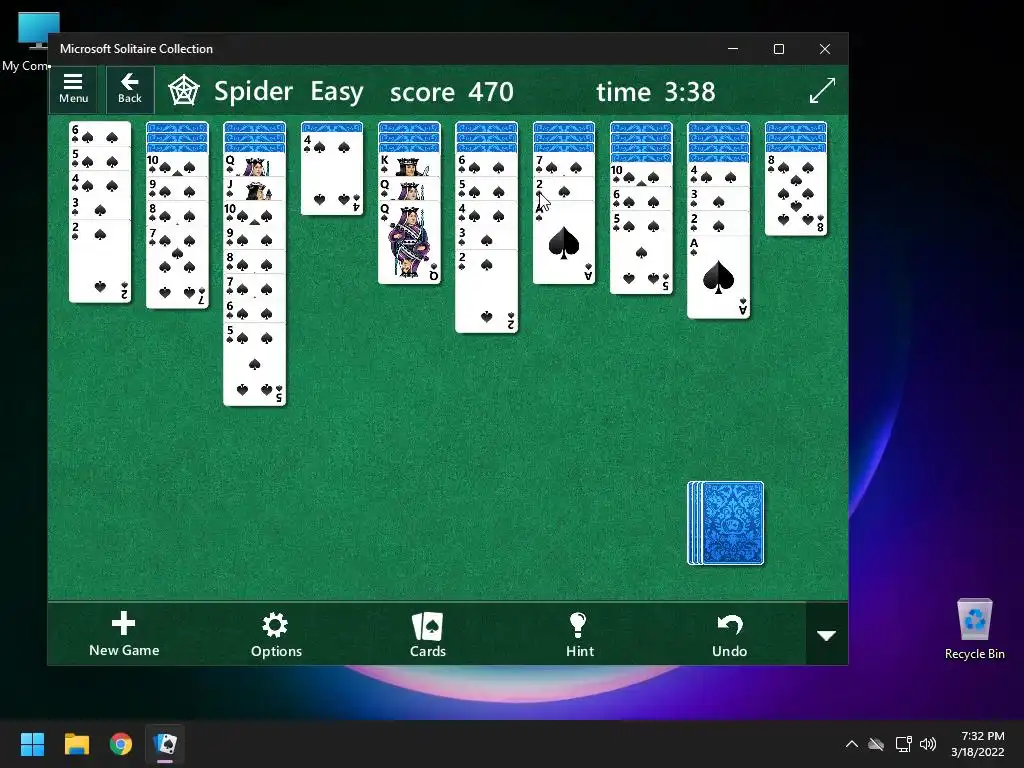Open the Cards button
Image resolution: width=1024 pixels, height=768 pixels.
pyautogui.click(x=428, y=633)
